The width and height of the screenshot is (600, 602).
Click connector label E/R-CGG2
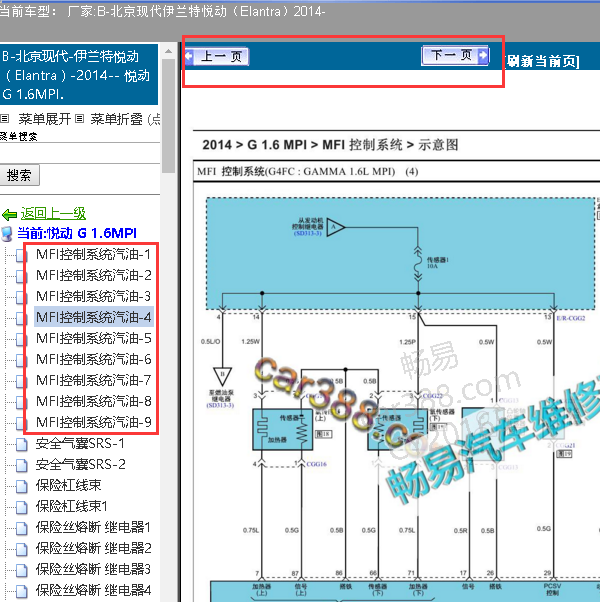pos(570,318)
